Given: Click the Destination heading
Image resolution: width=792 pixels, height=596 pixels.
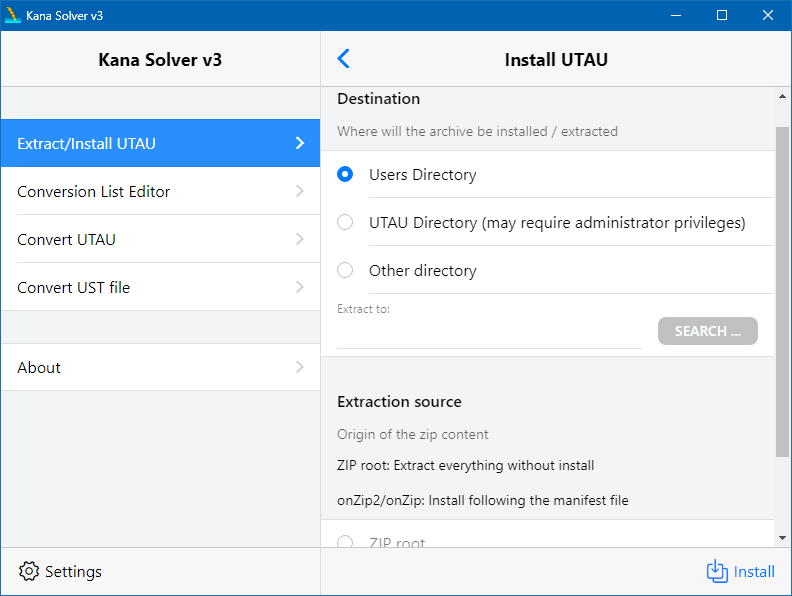Looking at the screenshot, I should tap(378, 98).
